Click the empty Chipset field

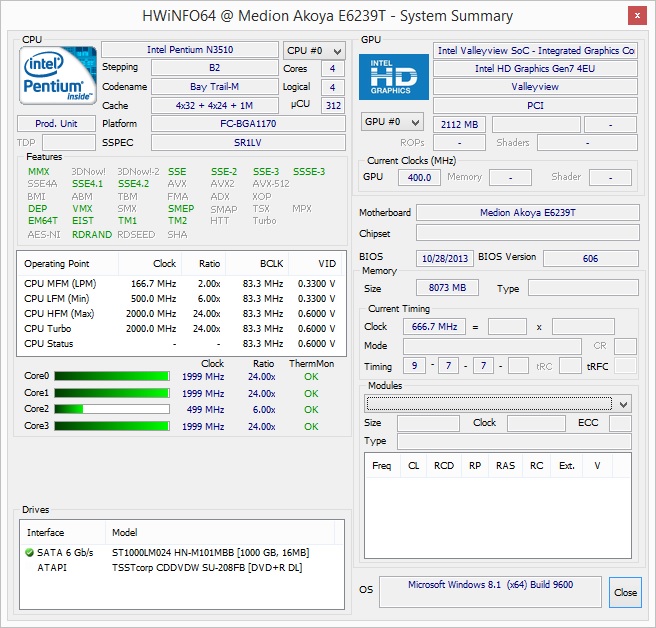(528, 233)
